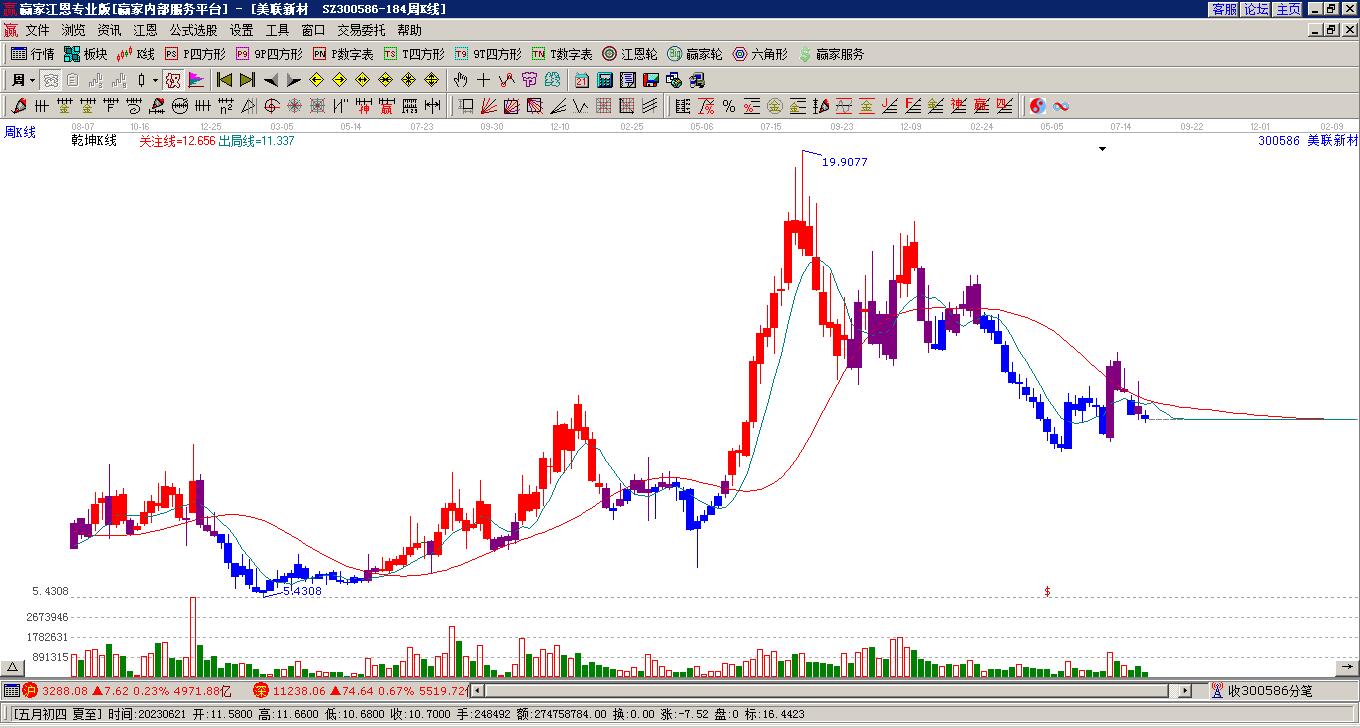Open the 9P四方形 tool
The width and height of the screenshot is (1360, 728).
(269, 54)
